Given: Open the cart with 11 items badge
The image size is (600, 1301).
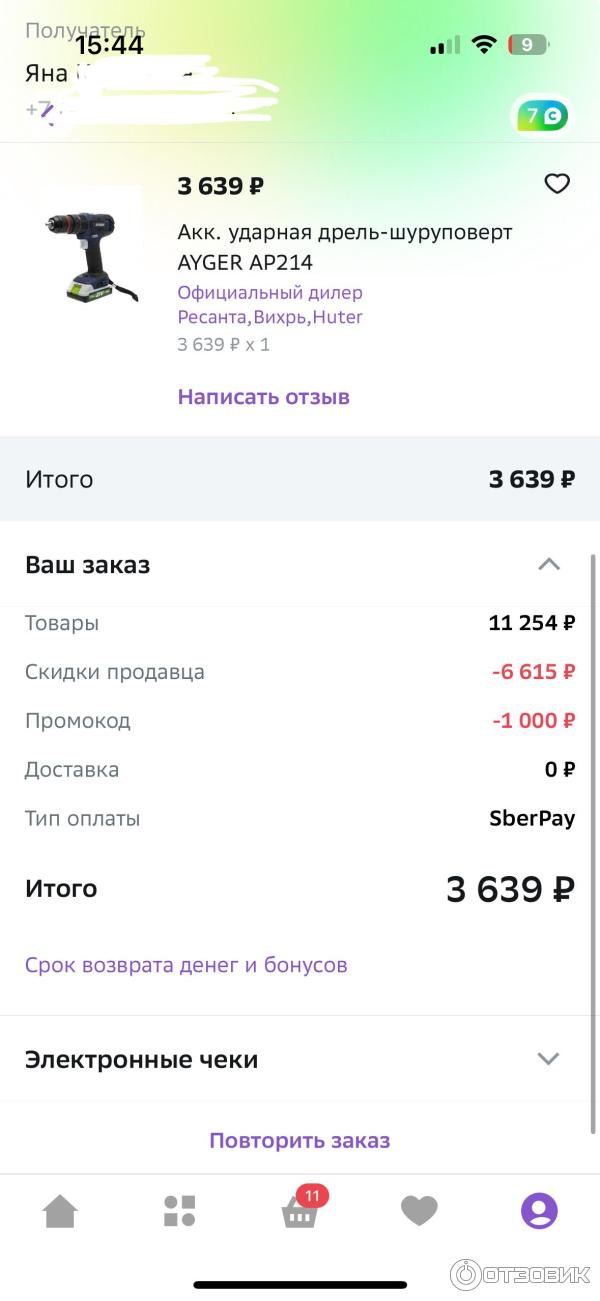Looking at the screenshot, I should (299, 1213).
